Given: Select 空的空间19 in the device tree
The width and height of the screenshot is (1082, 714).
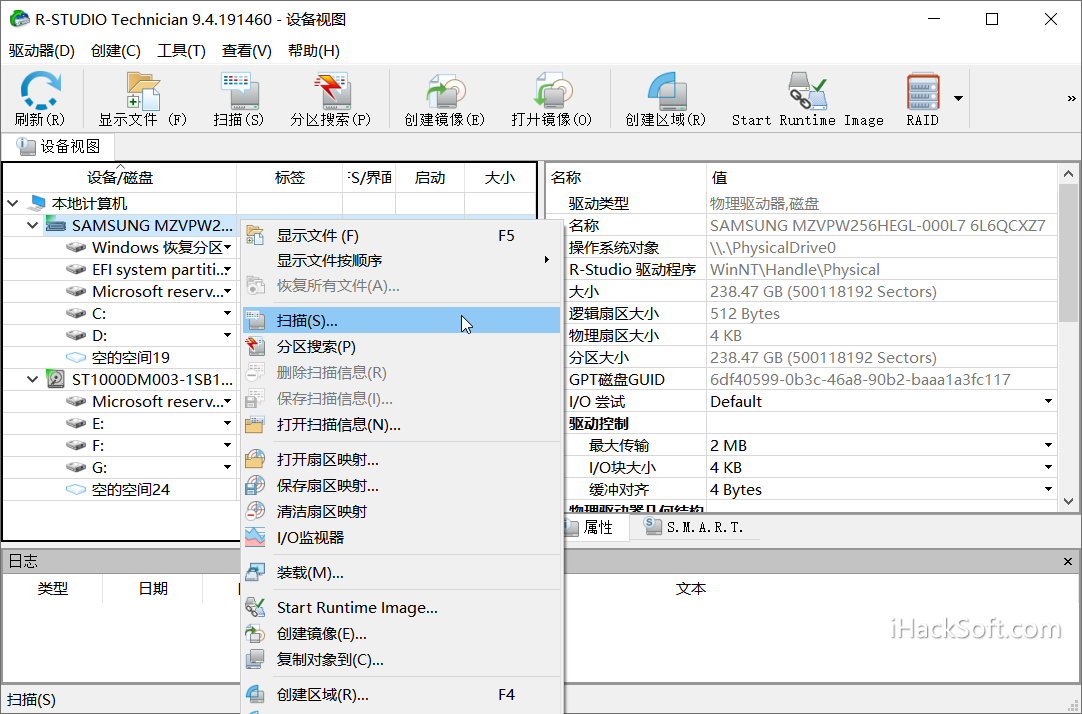Looking at the screenshot, I should (x=130, y=357).
